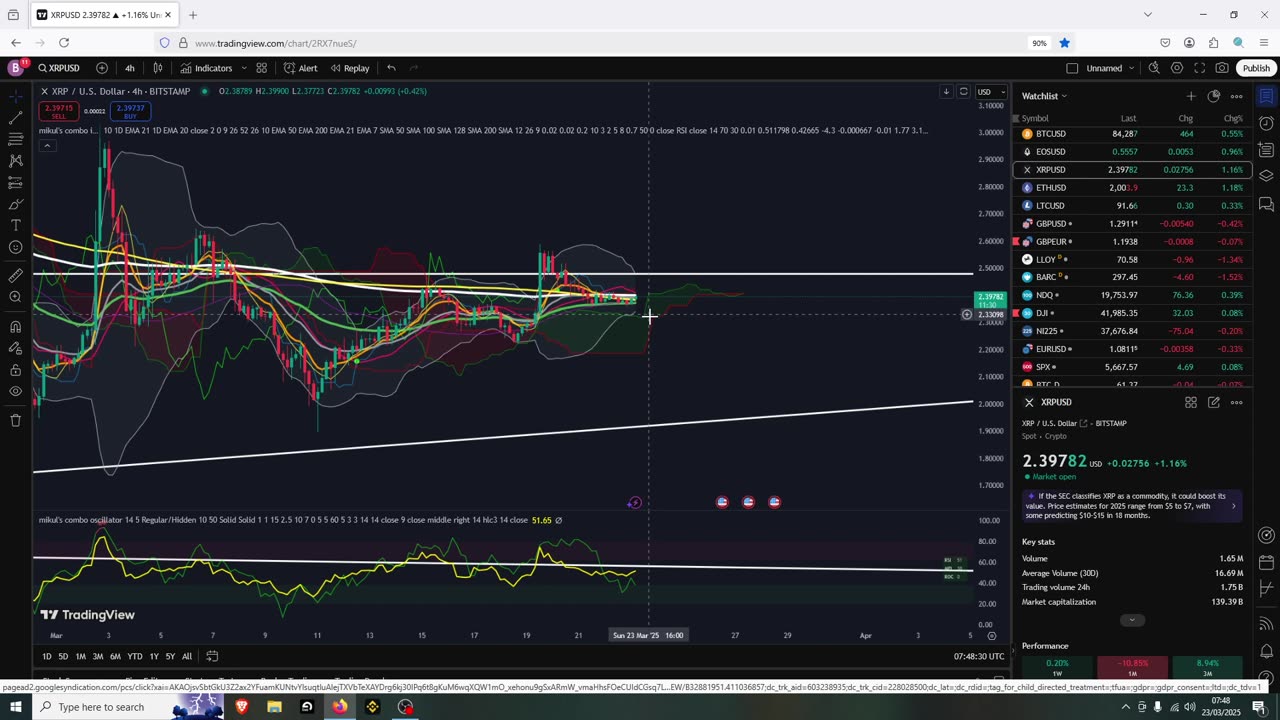The width and height of the screenshot is (1280, 720).
Task: Select ETHUSD in the watchlist
Action: 1132,188
